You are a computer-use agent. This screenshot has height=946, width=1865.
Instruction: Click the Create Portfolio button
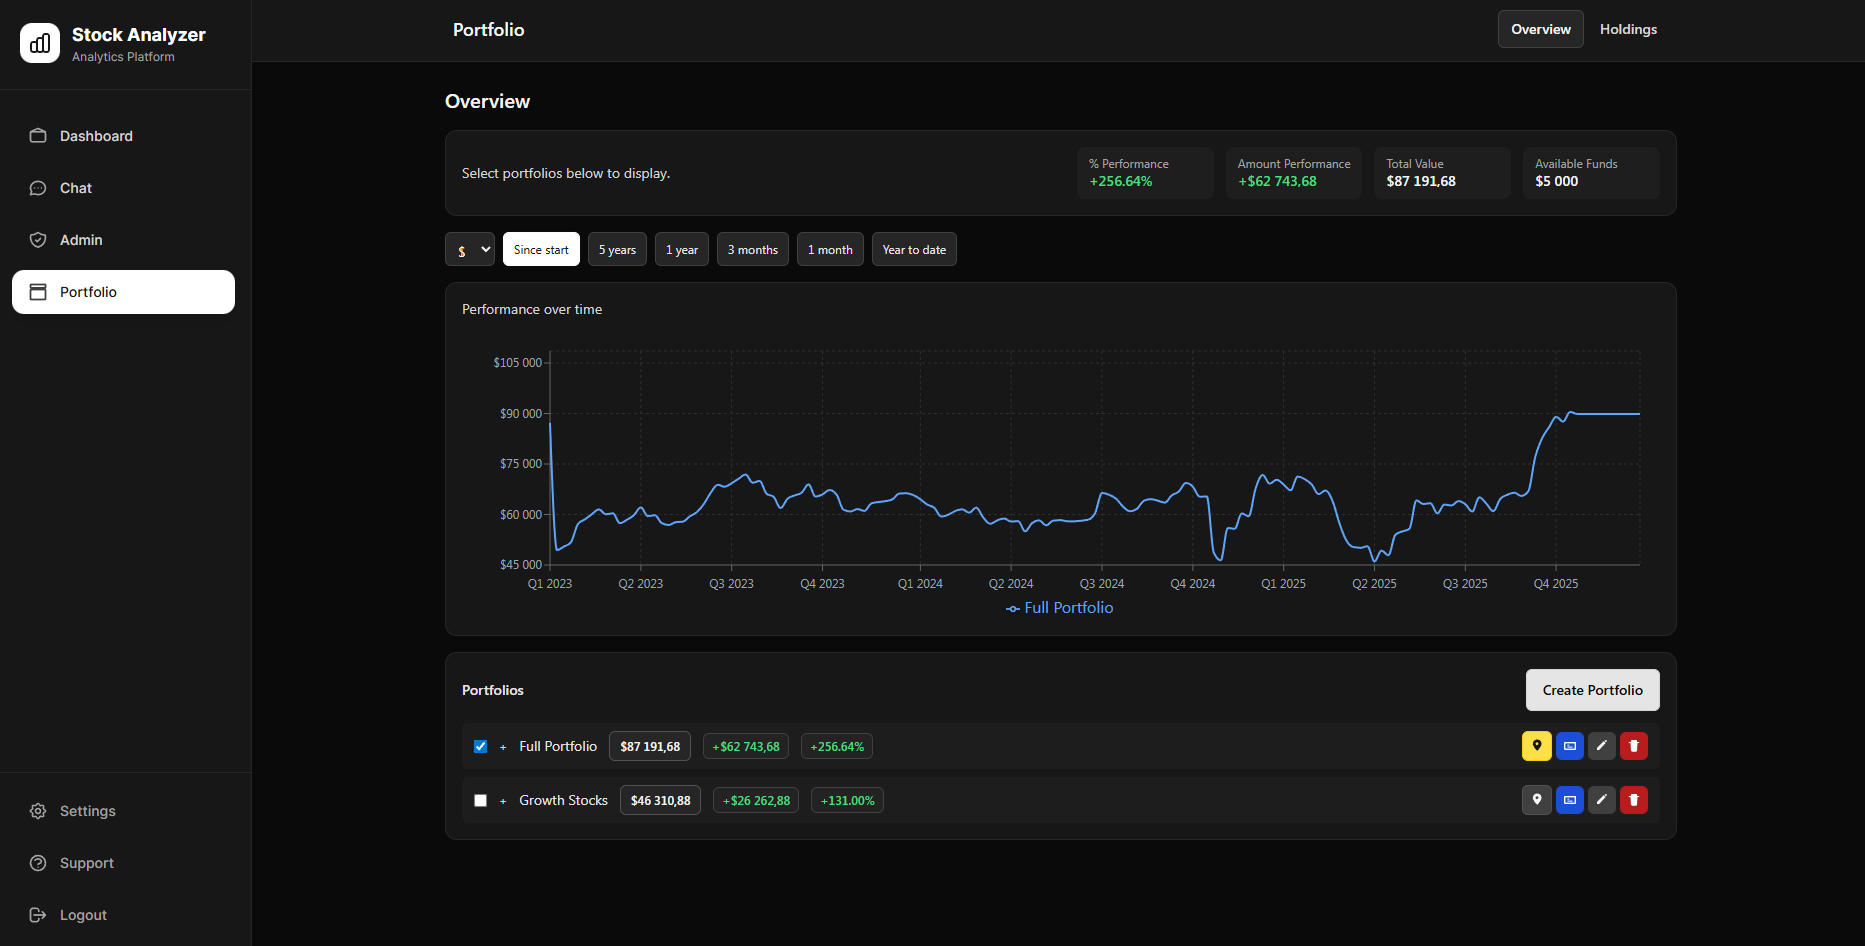pos(1592,690)
